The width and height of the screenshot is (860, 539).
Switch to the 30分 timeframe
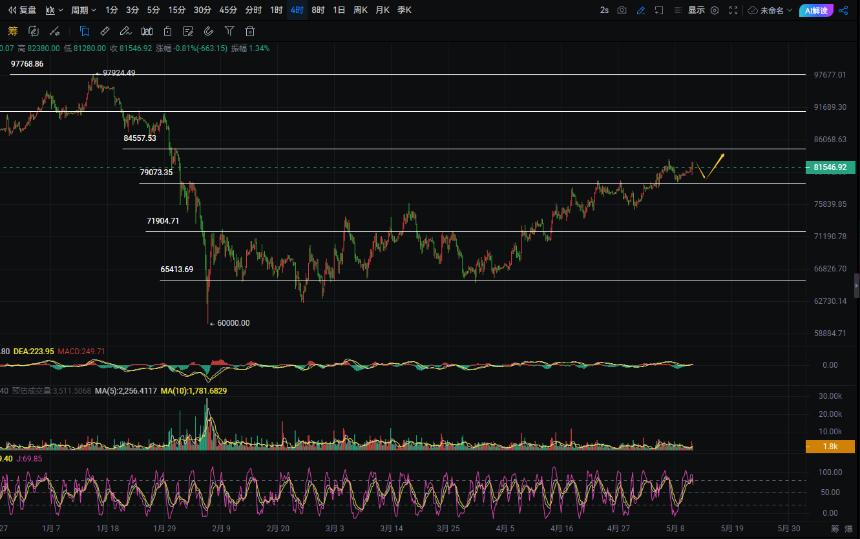(x=202, y=10)
